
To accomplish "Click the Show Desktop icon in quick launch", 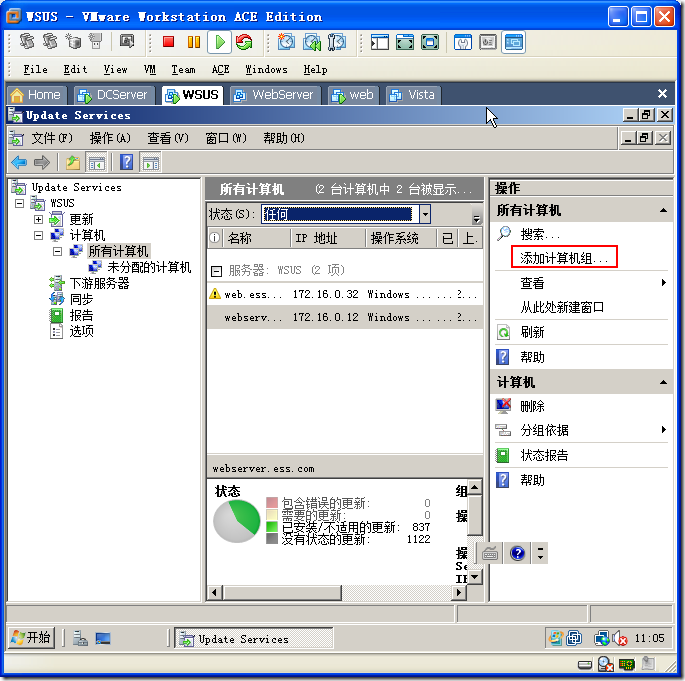I will point(103,639).
